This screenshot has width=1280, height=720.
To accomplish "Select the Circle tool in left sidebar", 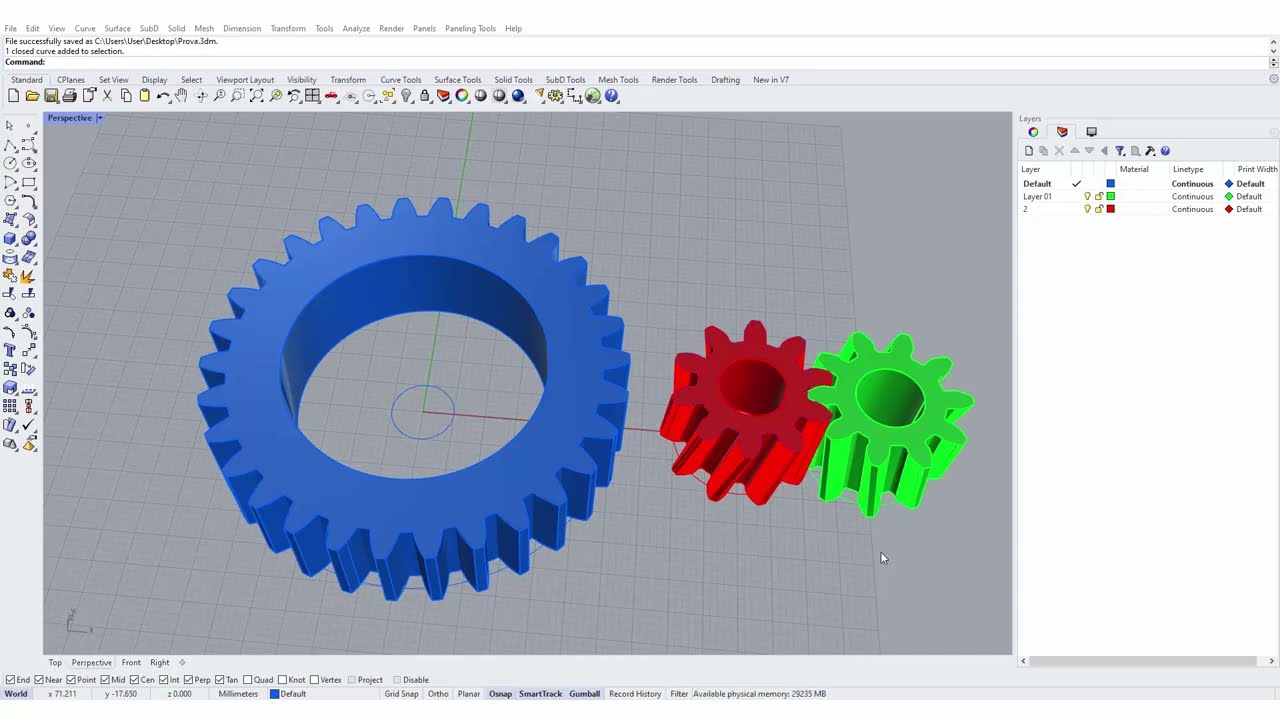I will tap(10, 163).
